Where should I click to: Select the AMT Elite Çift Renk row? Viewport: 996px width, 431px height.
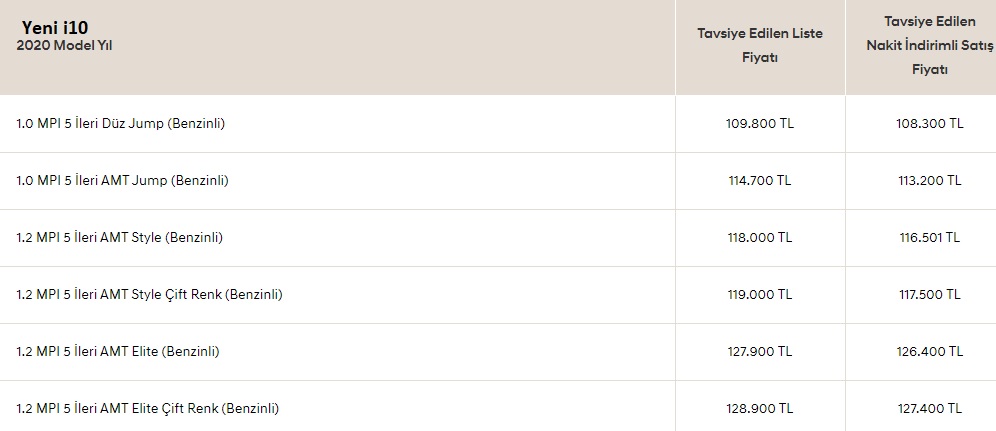[x=498, y=406]
